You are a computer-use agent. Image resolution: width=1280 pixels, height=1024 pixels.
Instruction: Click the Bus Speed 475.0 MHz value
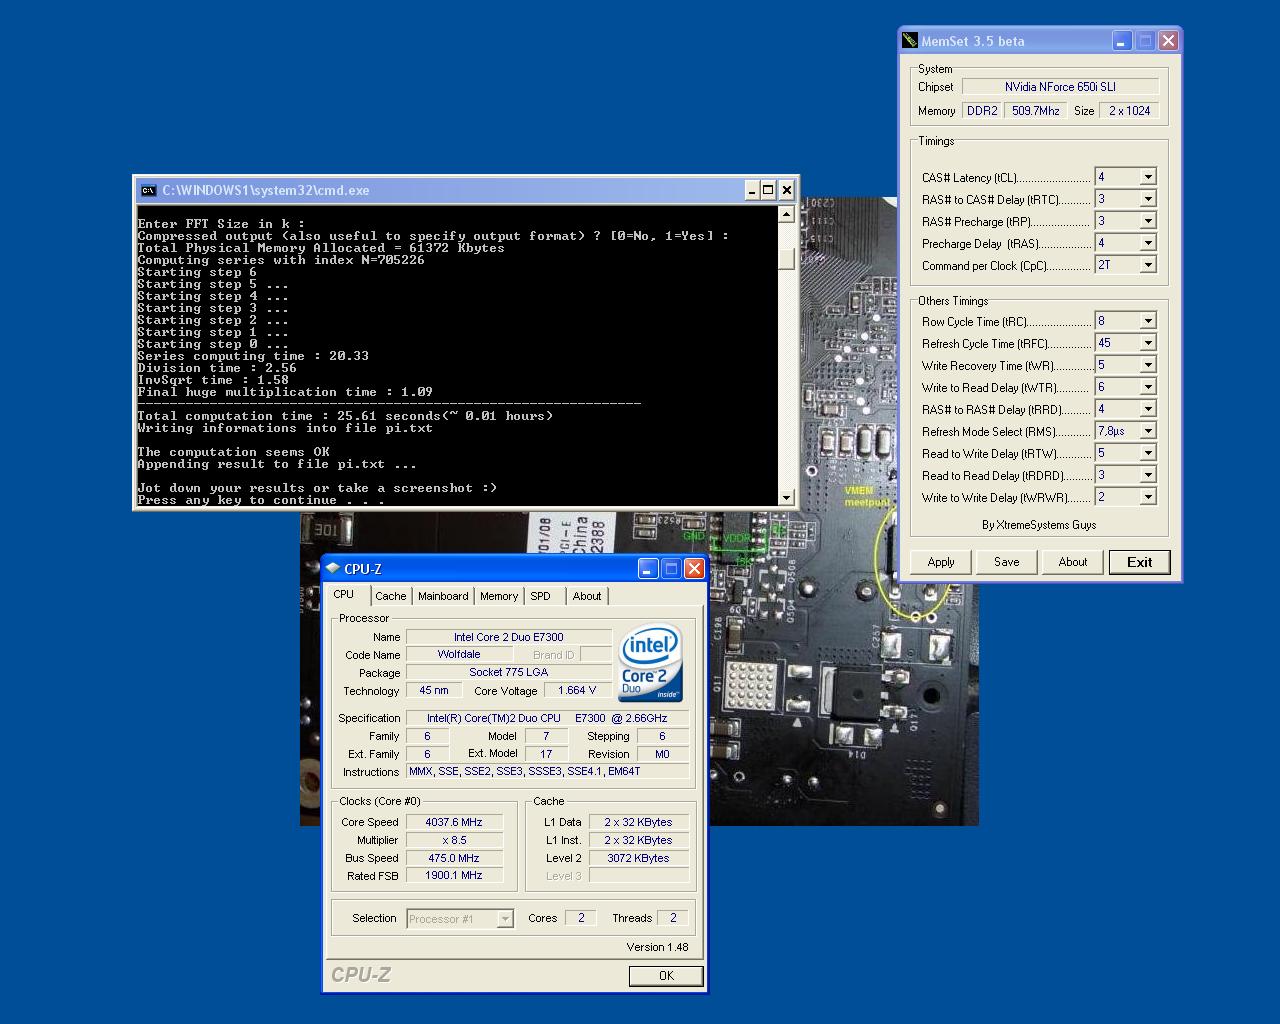454,858
